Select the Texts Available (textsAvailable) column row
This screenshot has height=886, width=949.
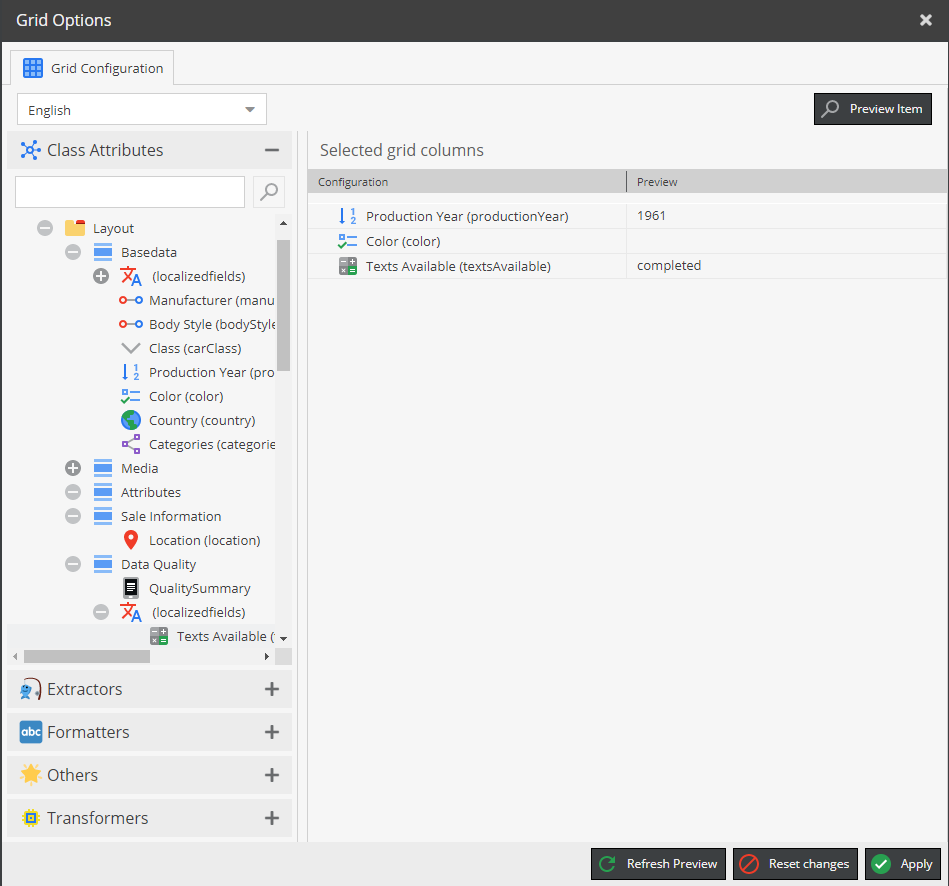tap(626, 266)
